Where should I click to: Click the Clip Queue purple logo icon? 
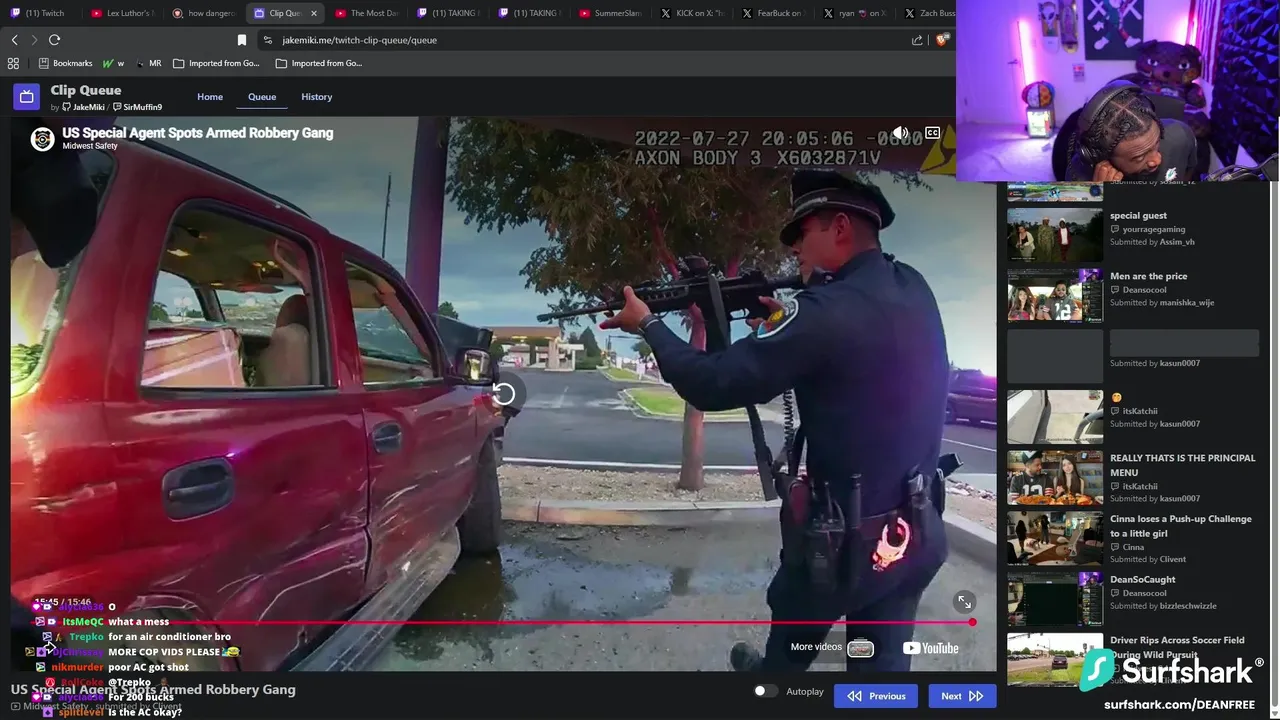26,97
